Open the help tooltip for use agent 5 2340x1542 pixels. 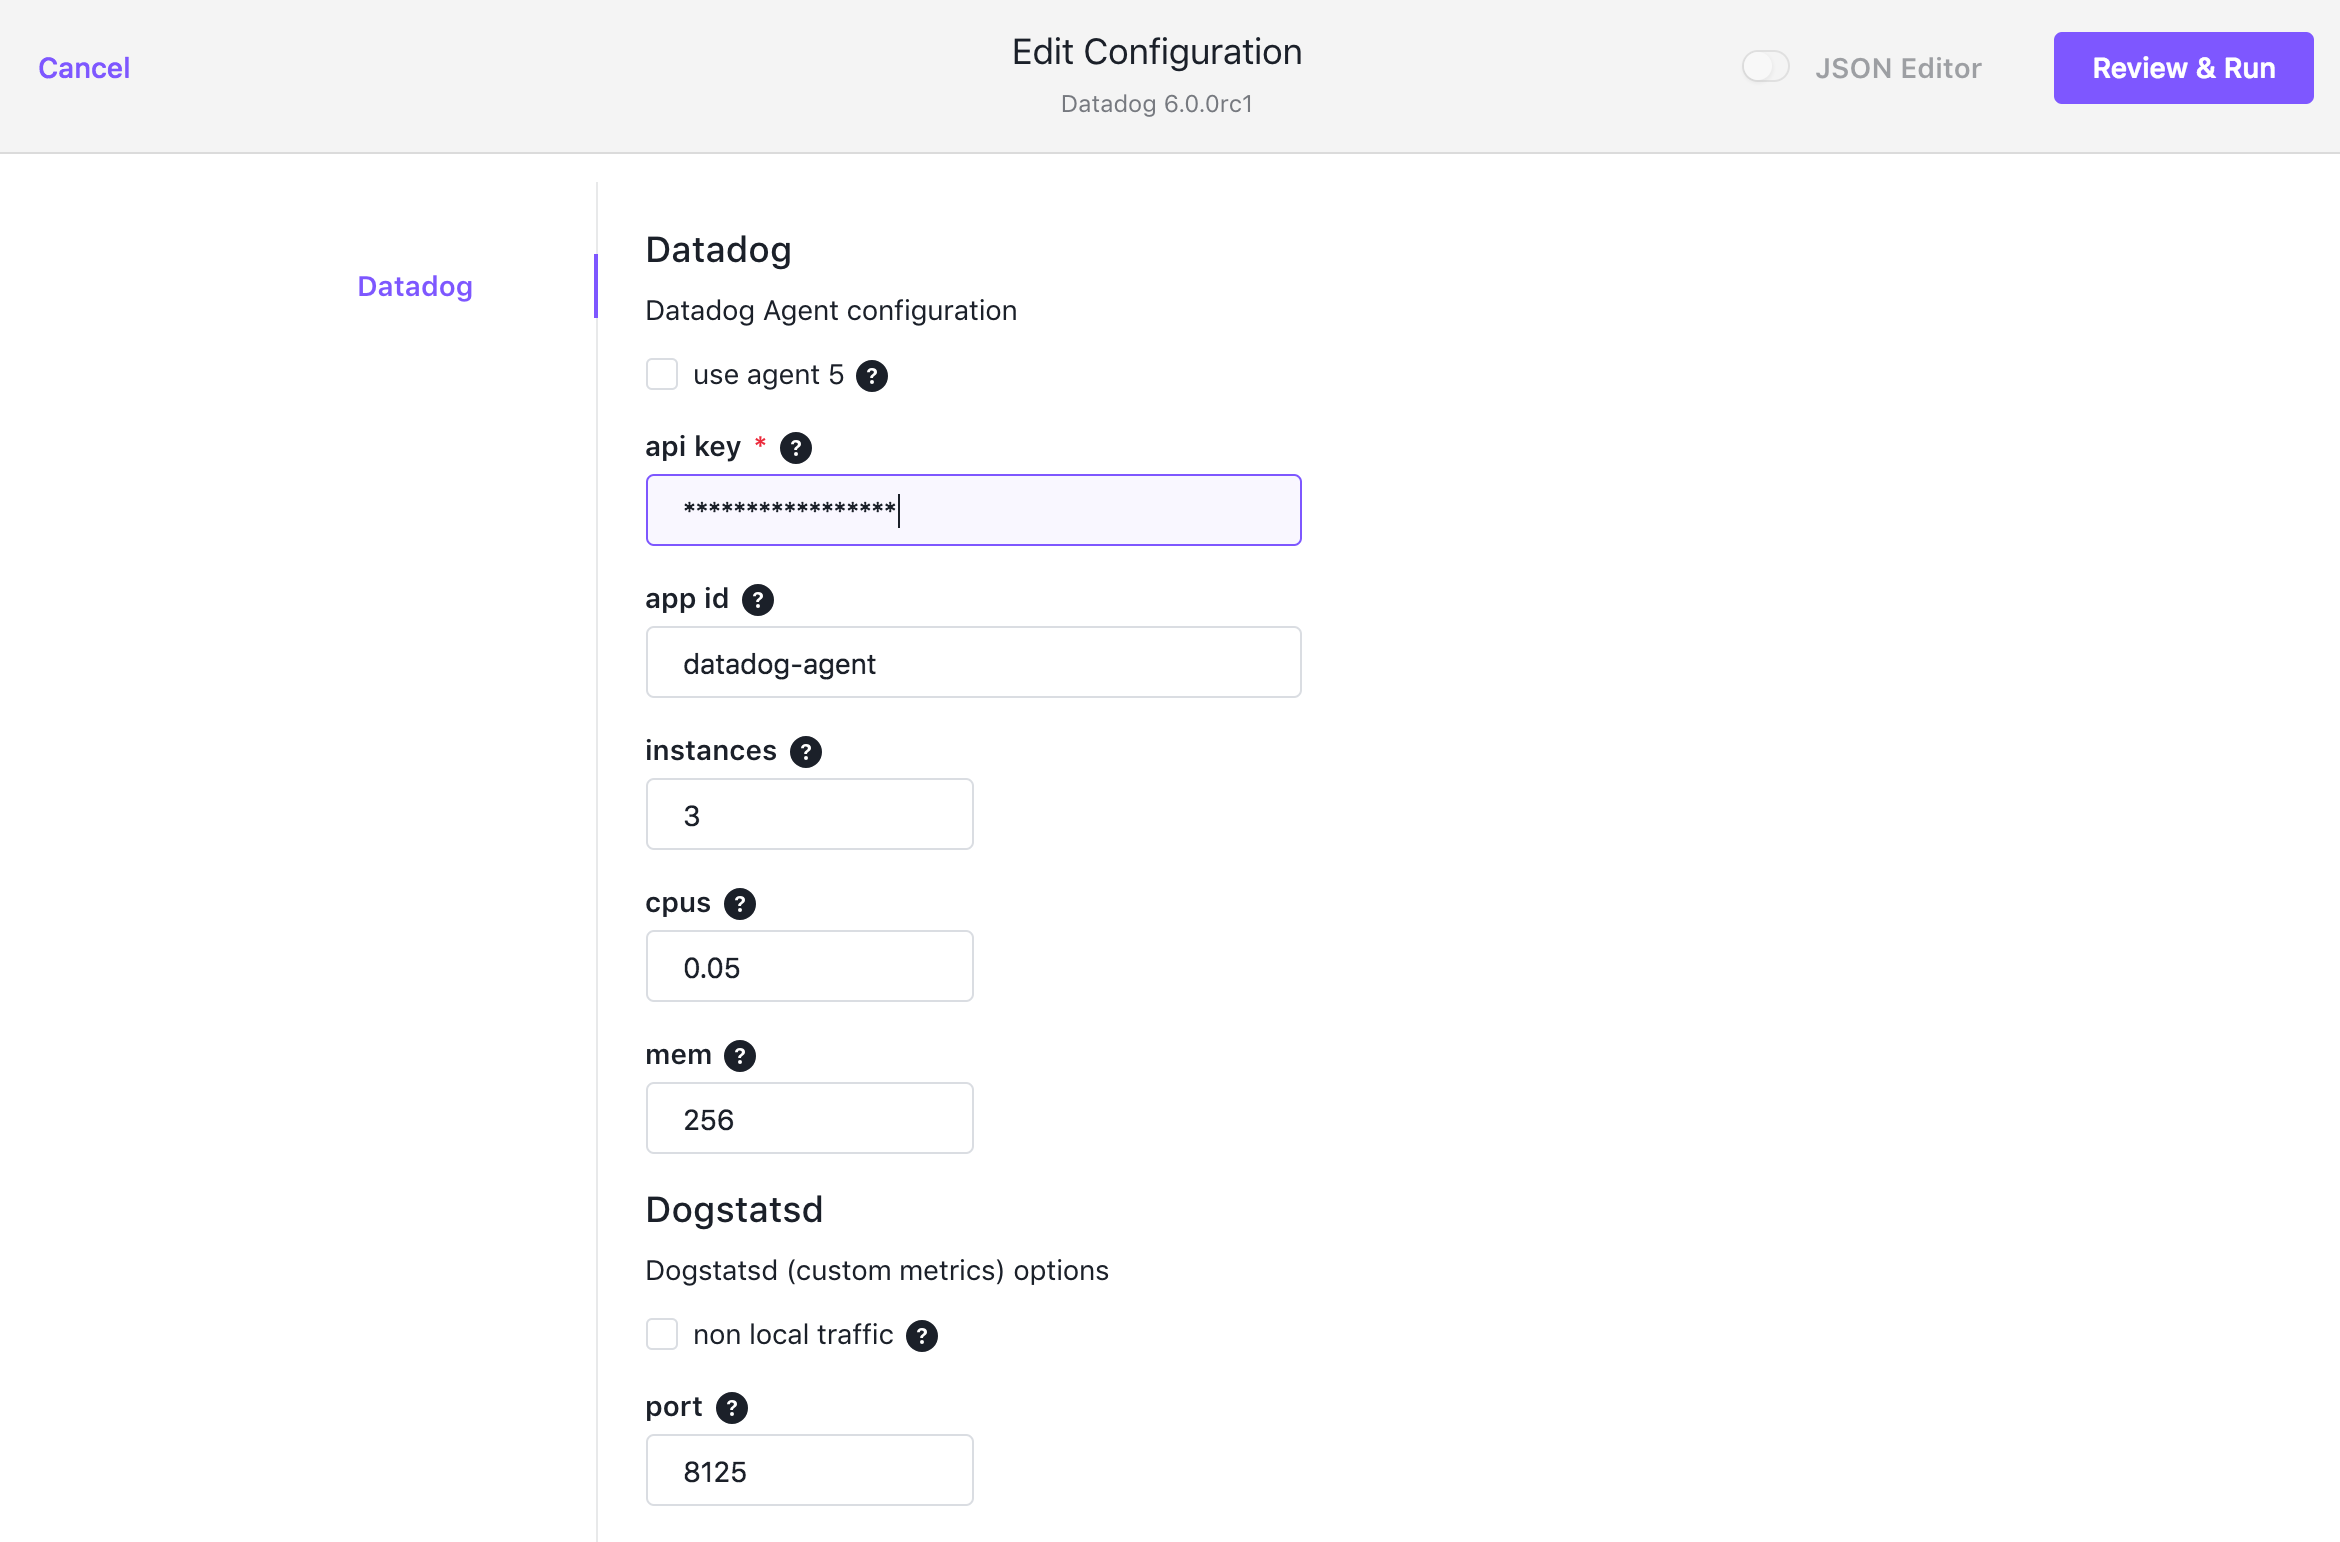871,375
